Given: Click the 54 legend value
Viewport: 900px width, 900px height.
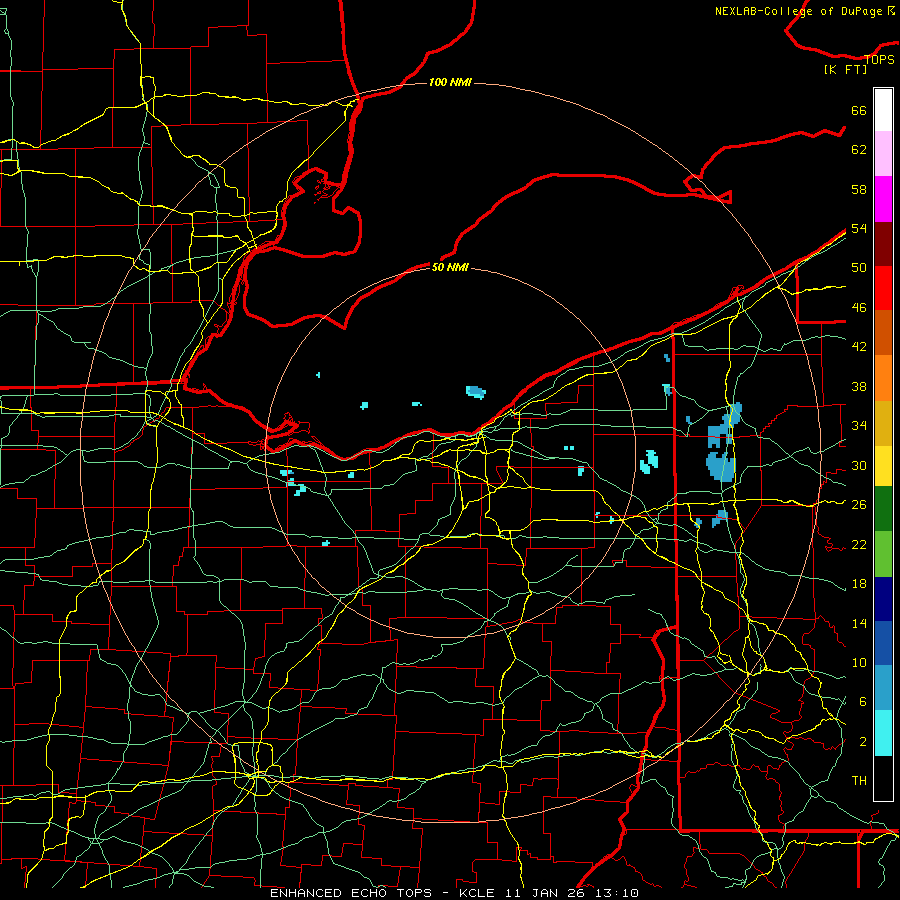Looking at the screenshot, I should [x=859, y=228].
